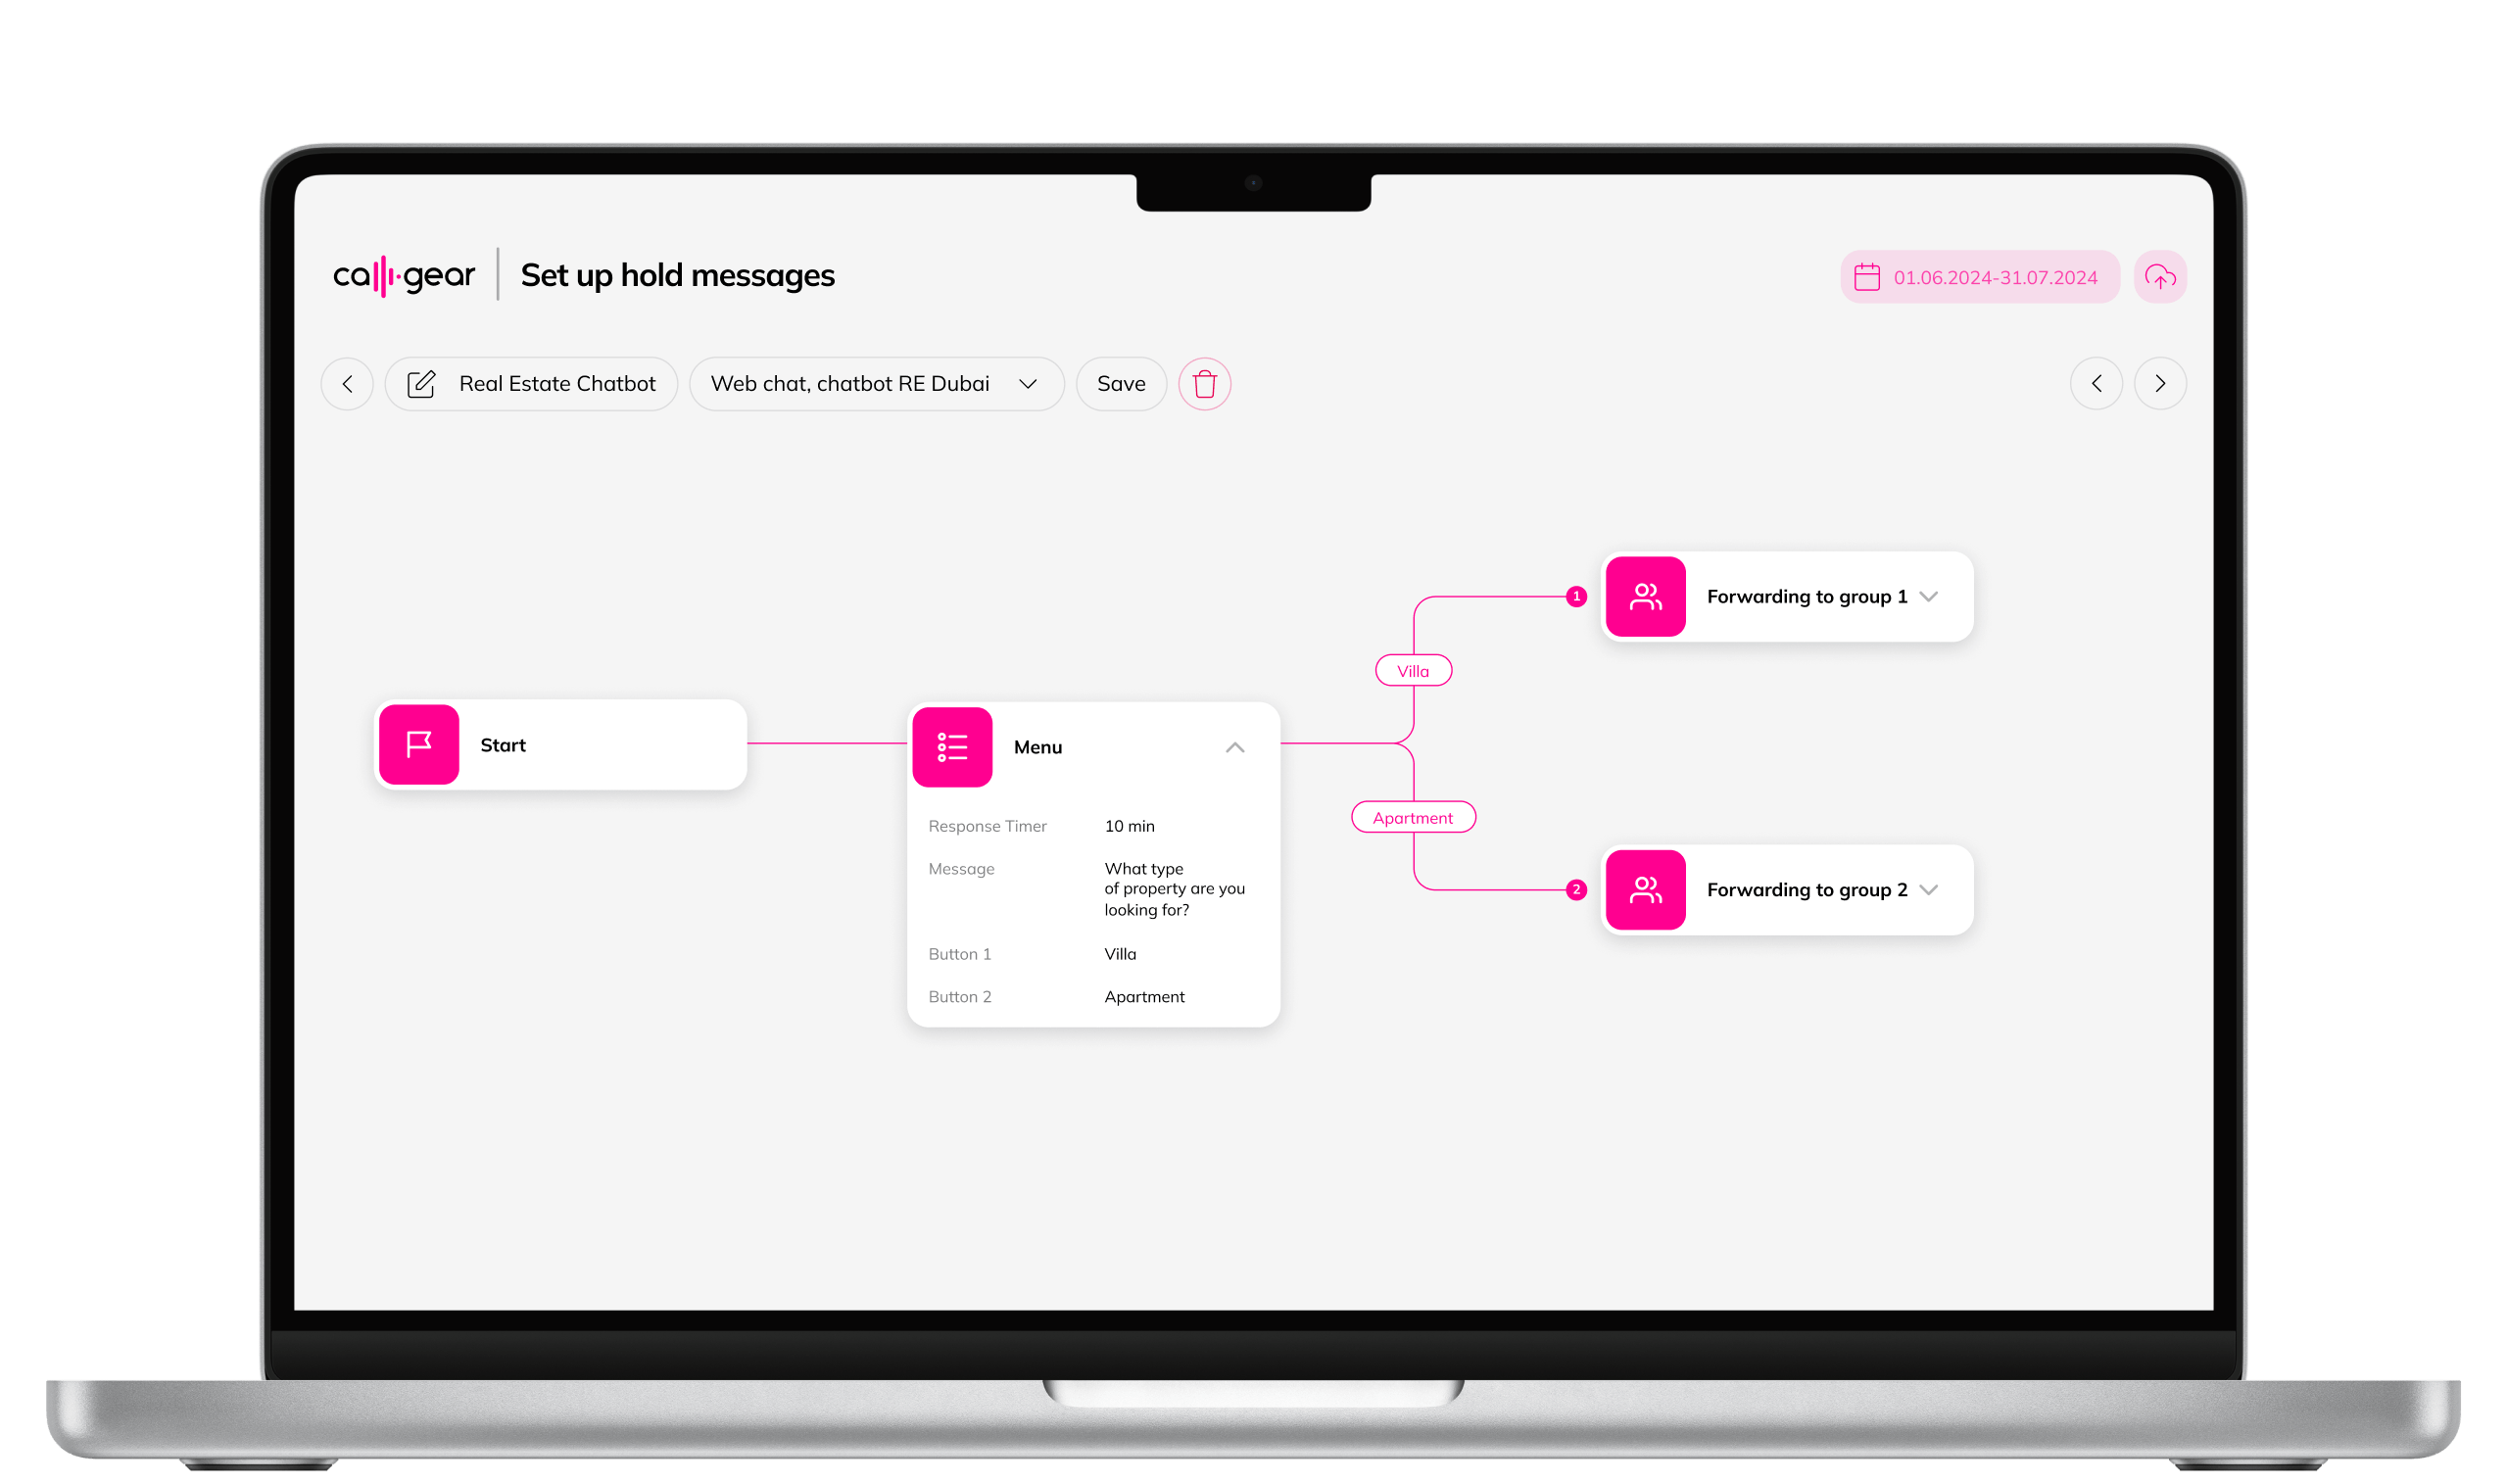Screen dimensions: 2506x1484
Task: Click the Forwarding to group 1 people icon
Action: (1644, 596)
